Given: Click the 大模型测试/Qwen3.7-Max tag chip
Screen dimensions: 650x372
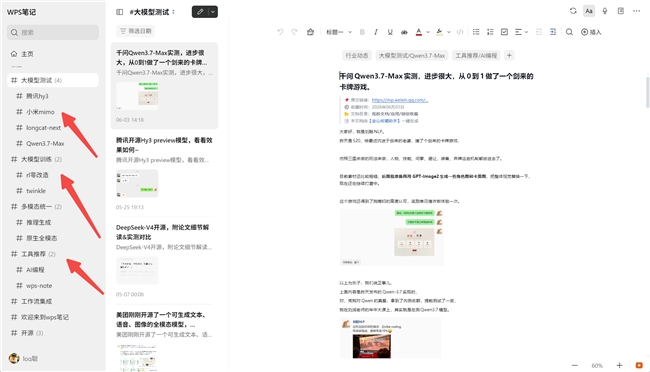Looking at the screenshot, I should (412, 56).
